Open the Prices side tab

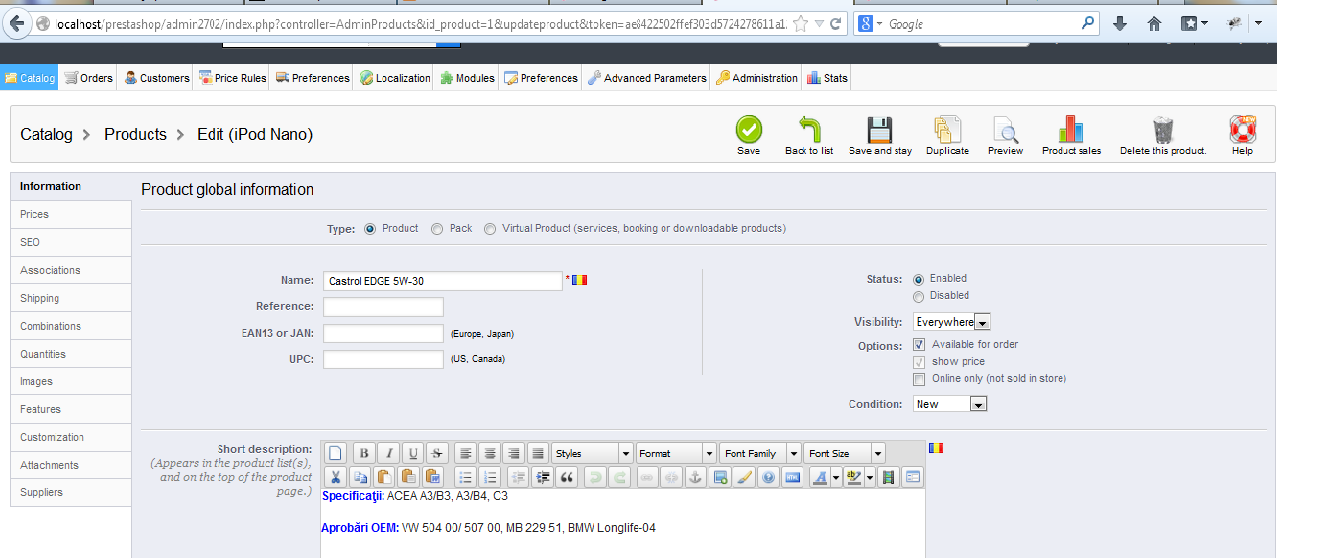point(71,214)
